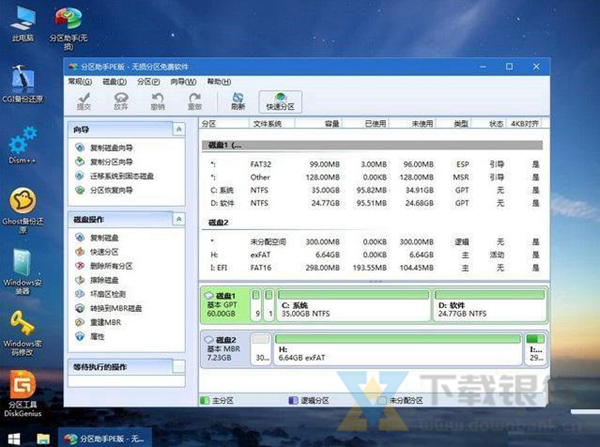Sort by the 类型 column header
Screen dimensions: 600x447
[454, 124]
